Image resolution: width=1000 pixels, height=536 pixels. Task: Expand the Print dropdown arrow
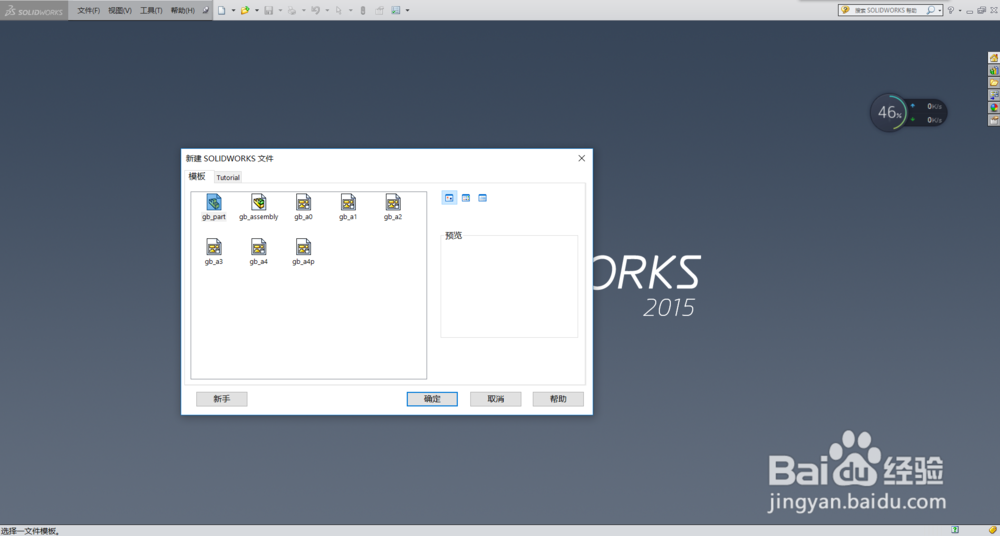coord(304,10)
